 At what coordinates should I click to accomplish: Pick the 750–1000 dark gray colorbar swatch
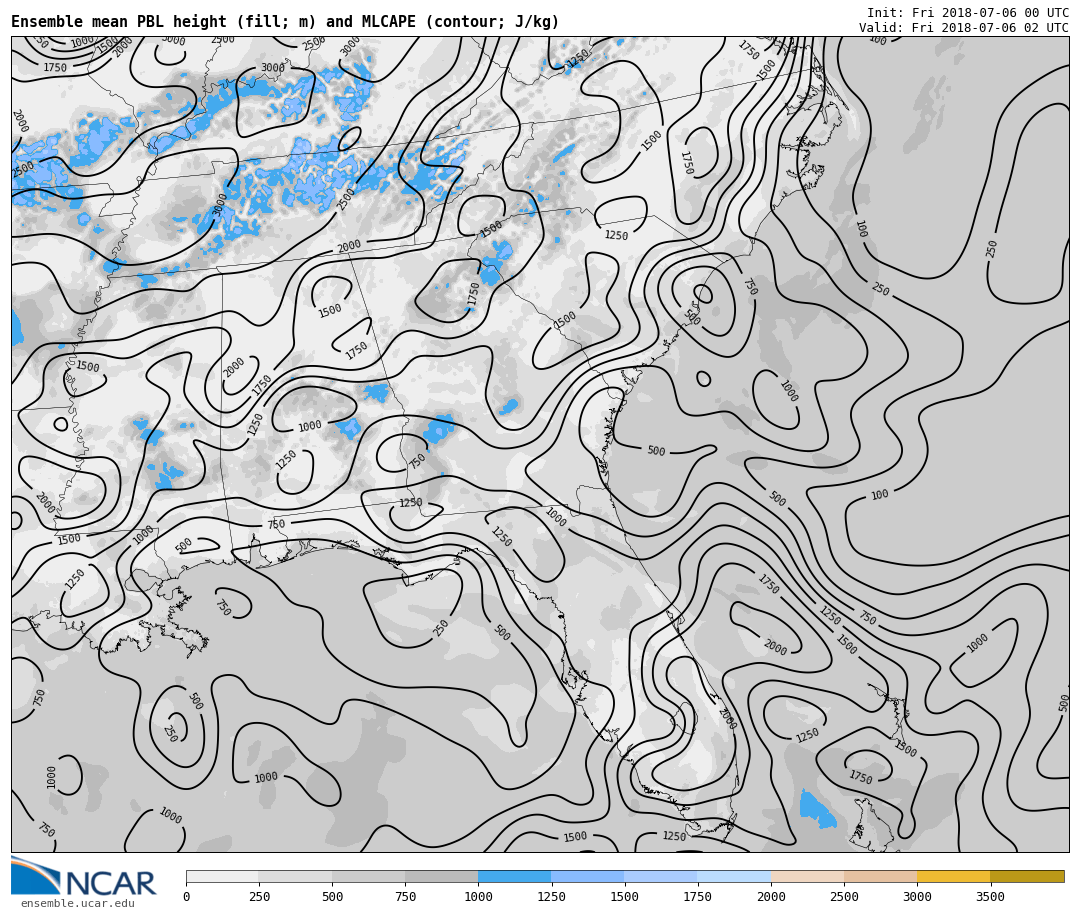point(441,876)
